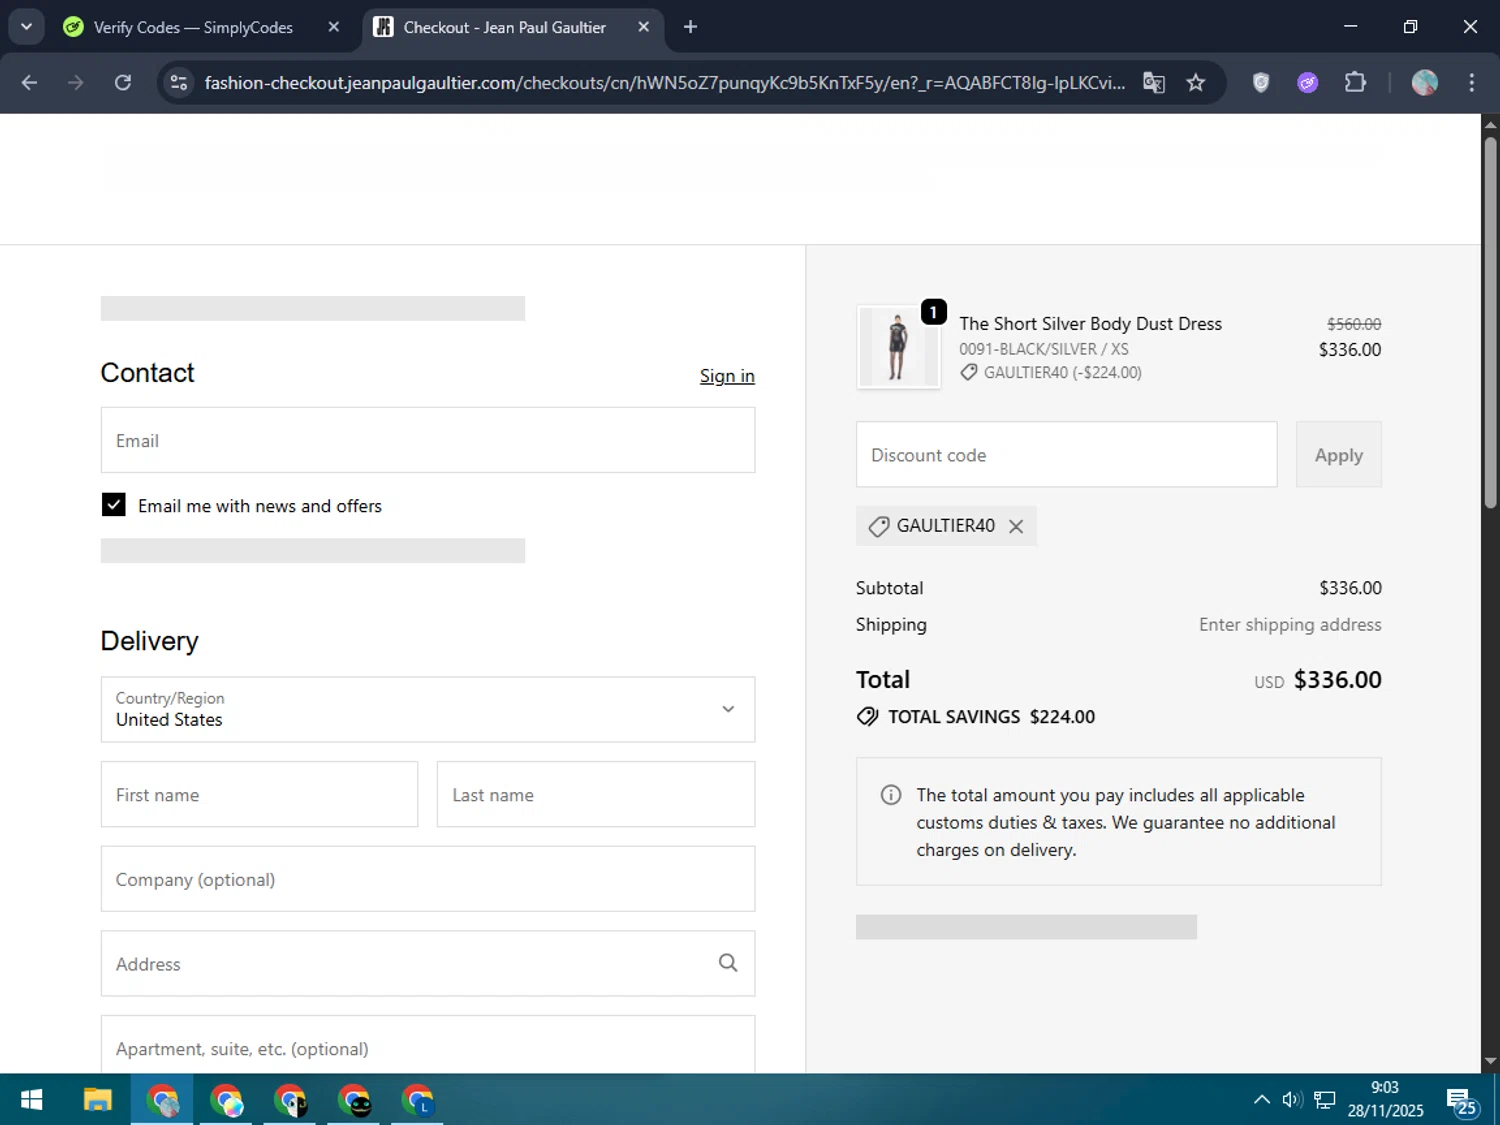1500x1125 pixels.
Task: Focus the Apartment, suite field
Action: tap(428, 1045)
